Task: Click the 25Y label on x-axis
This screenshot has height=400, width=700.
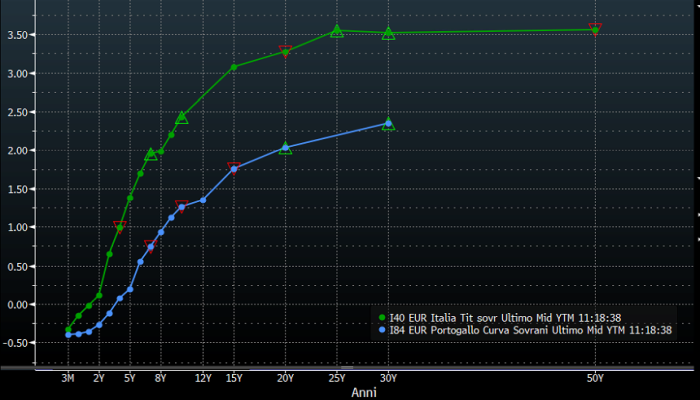Action: click(337, 378)
